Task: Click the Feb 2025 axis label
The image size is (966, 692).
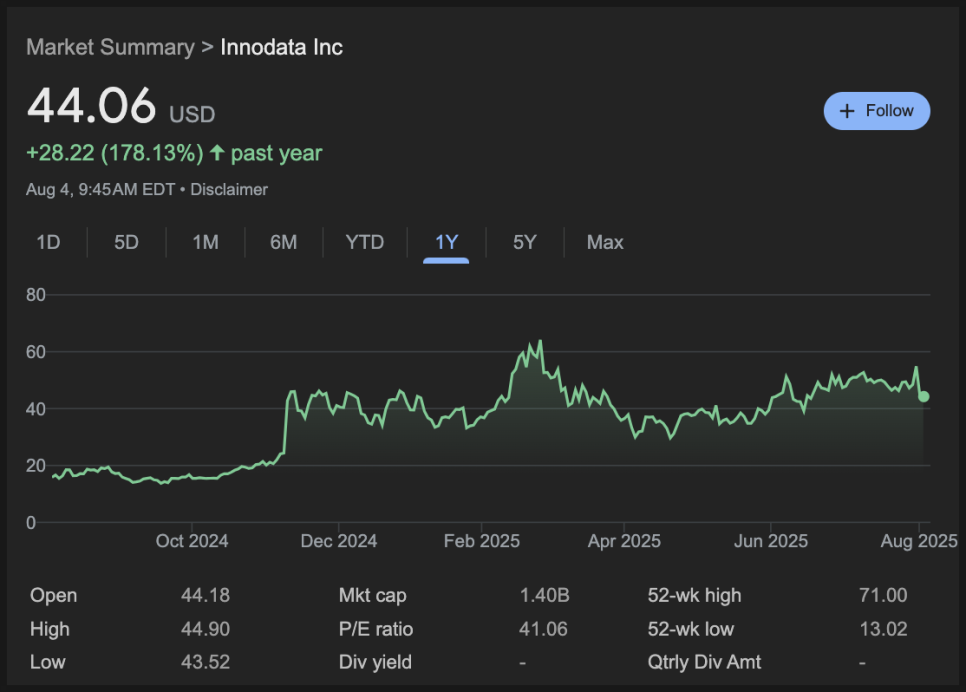Action: click(482, 541)
